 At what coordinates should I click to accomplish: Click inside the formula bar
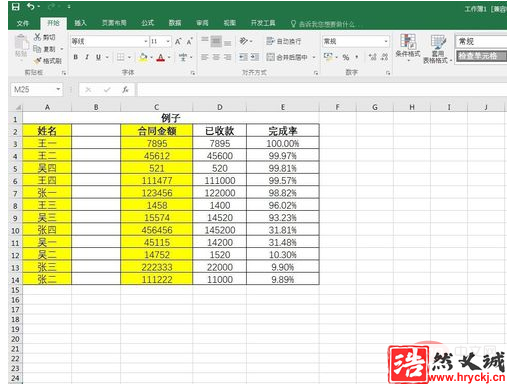pos(322,89)
